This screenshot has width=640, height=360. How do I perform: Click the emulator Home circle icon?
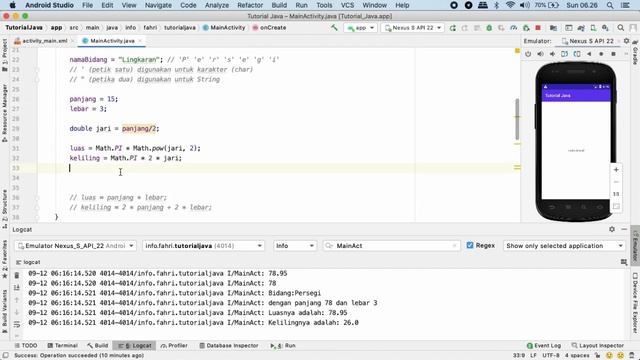(601, 54)
